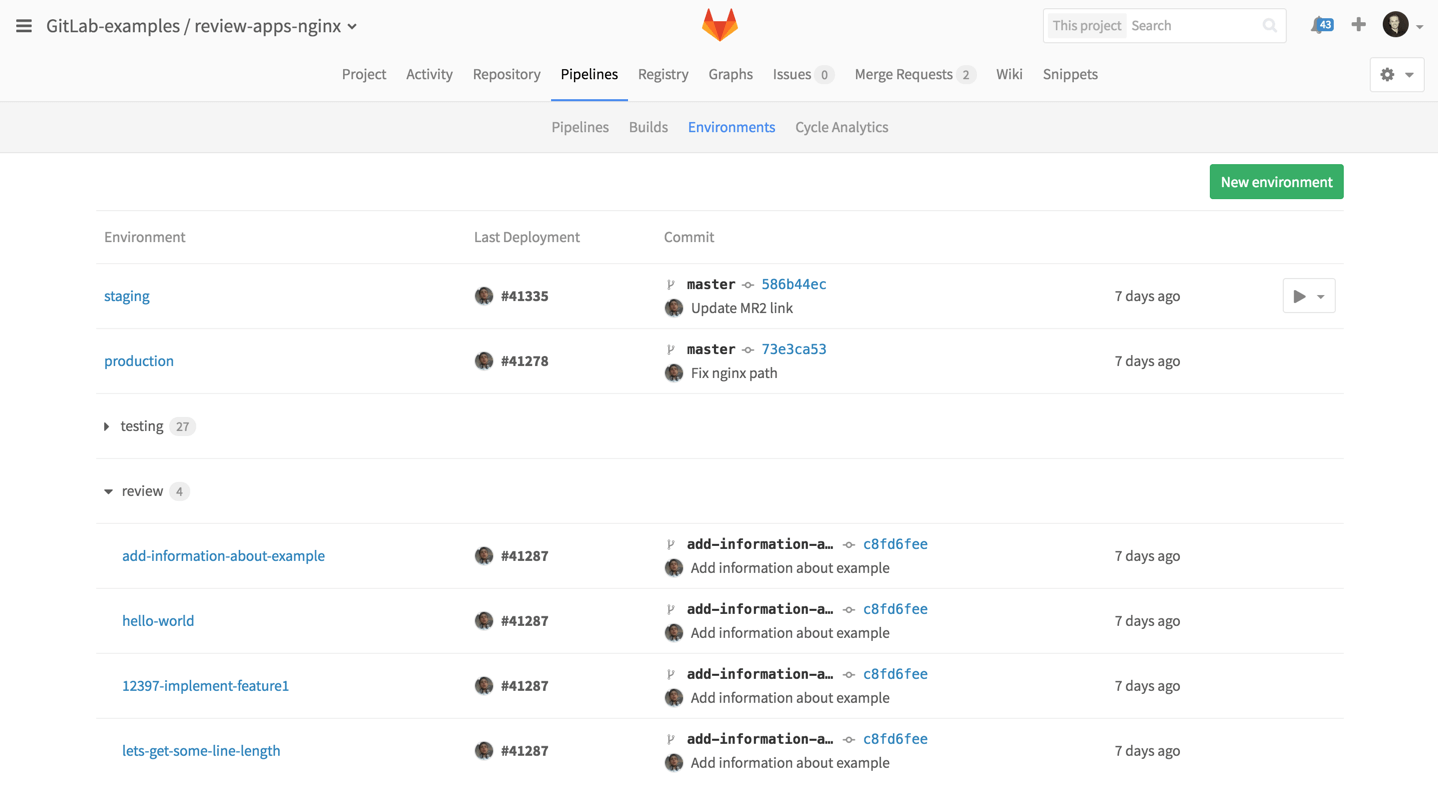This screenshot has height=802, width=1438.
Task: Open the notifications bell with 43 todos
Action: [x=1321, y=25]
